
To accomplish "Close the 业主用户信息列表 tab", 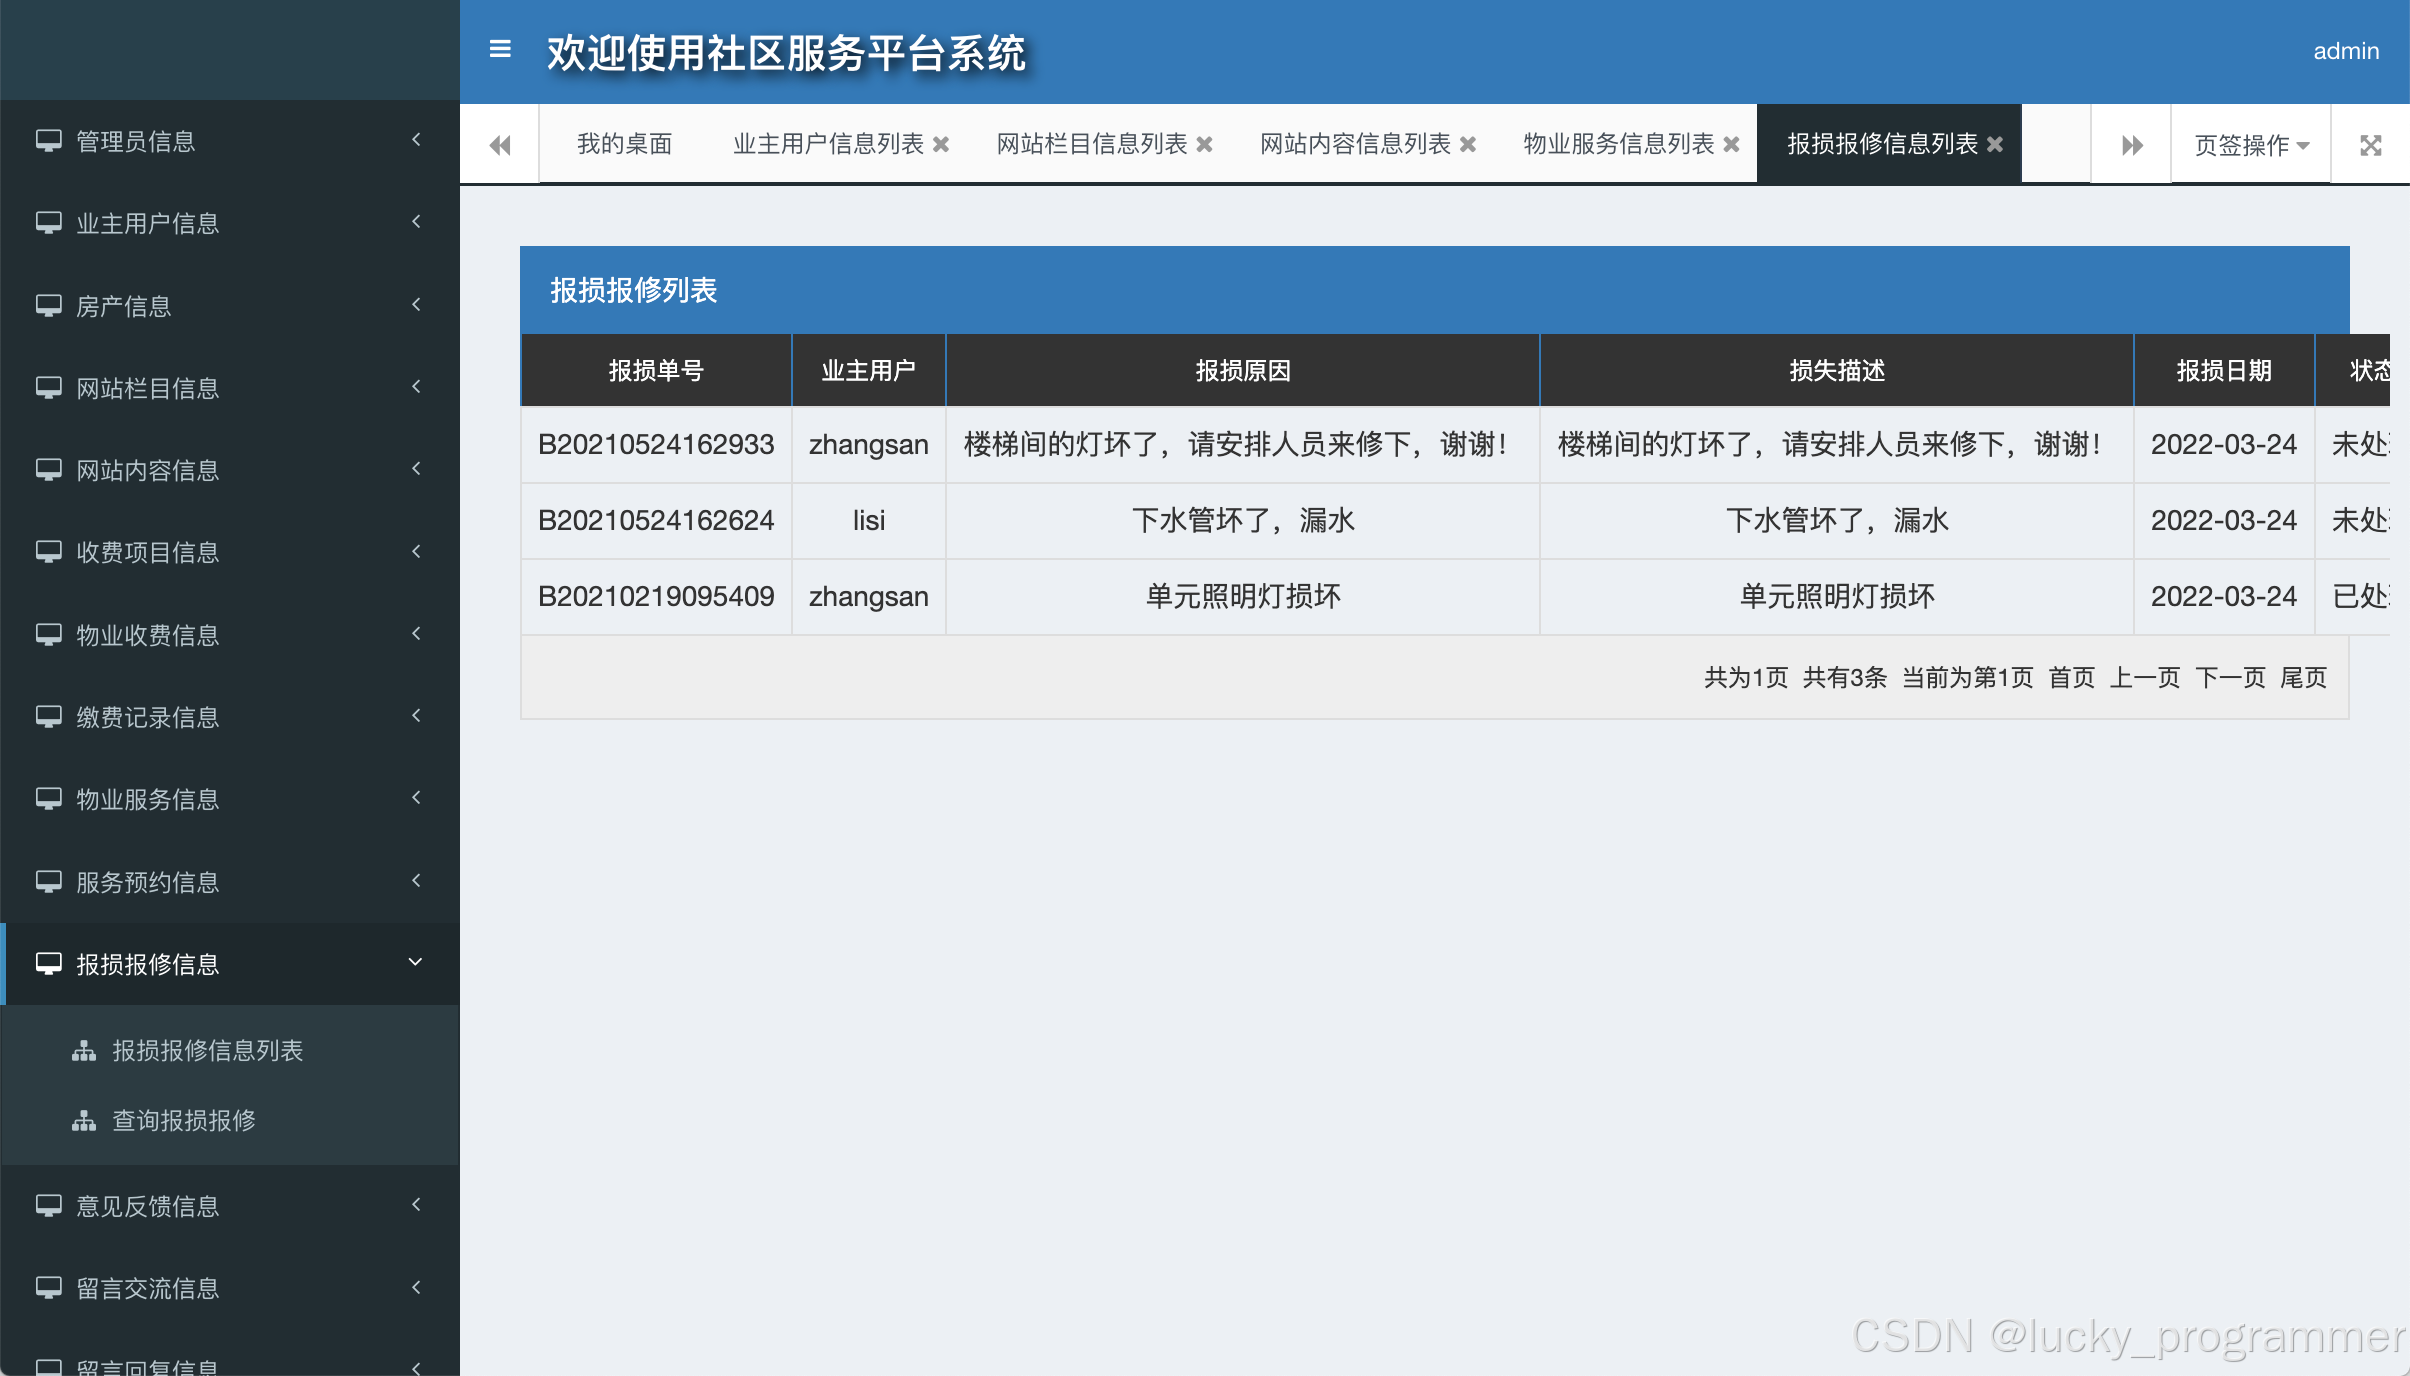I will (941, 145).
